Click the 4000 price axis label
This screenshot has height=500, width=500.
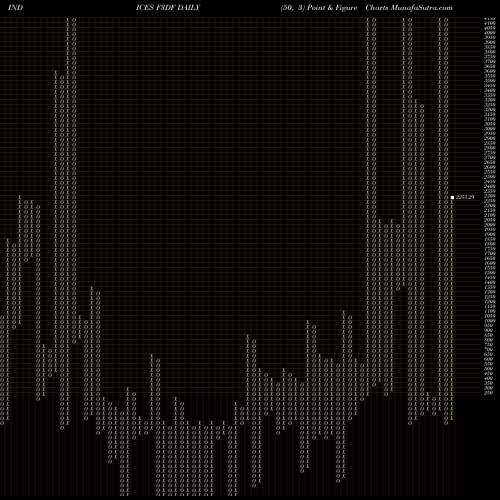pos(490,34)
